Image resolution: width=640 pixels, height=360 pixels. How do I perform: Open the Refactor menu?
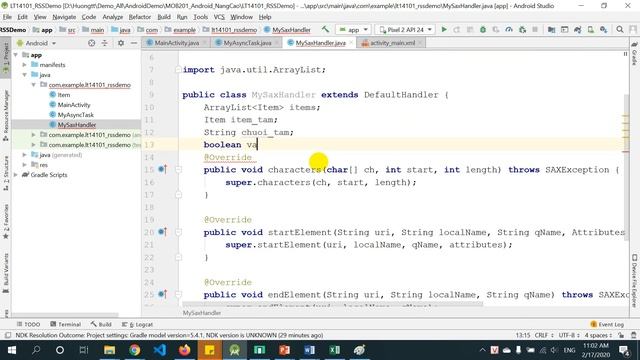click(x=140, y=17)
